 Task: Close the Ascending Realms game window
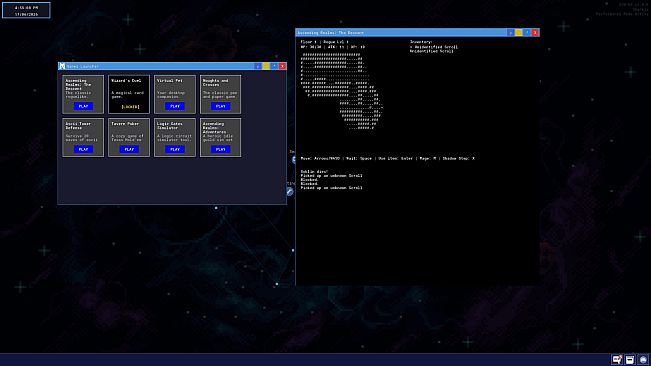point(535,32)
